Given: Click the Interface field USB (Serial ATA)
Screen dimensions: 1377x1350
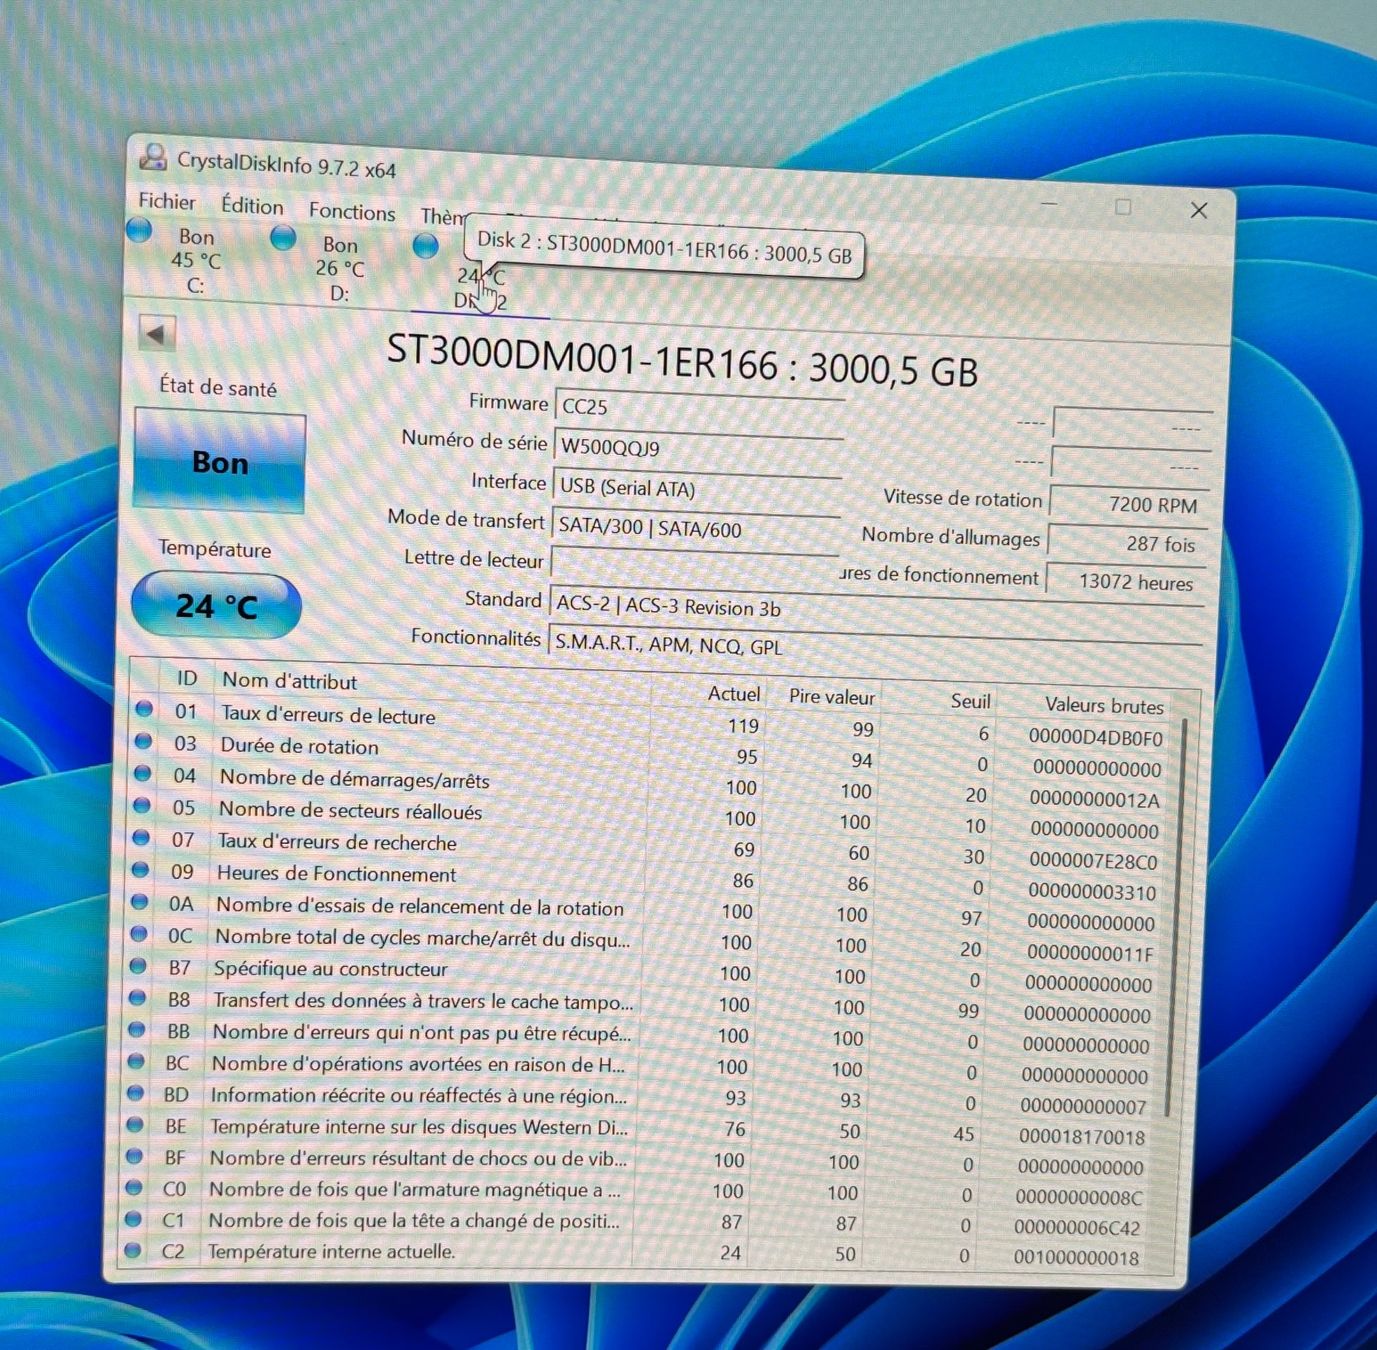Looking at the screenshot, I should (x=696, y=490).
